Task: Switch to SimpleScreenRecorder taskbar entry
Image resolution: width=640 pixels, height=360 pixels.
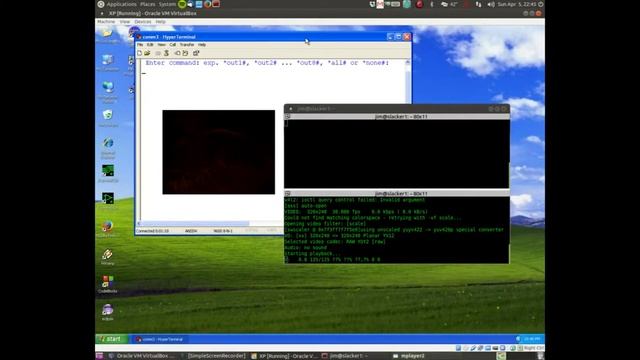Action: click(213, 356)
